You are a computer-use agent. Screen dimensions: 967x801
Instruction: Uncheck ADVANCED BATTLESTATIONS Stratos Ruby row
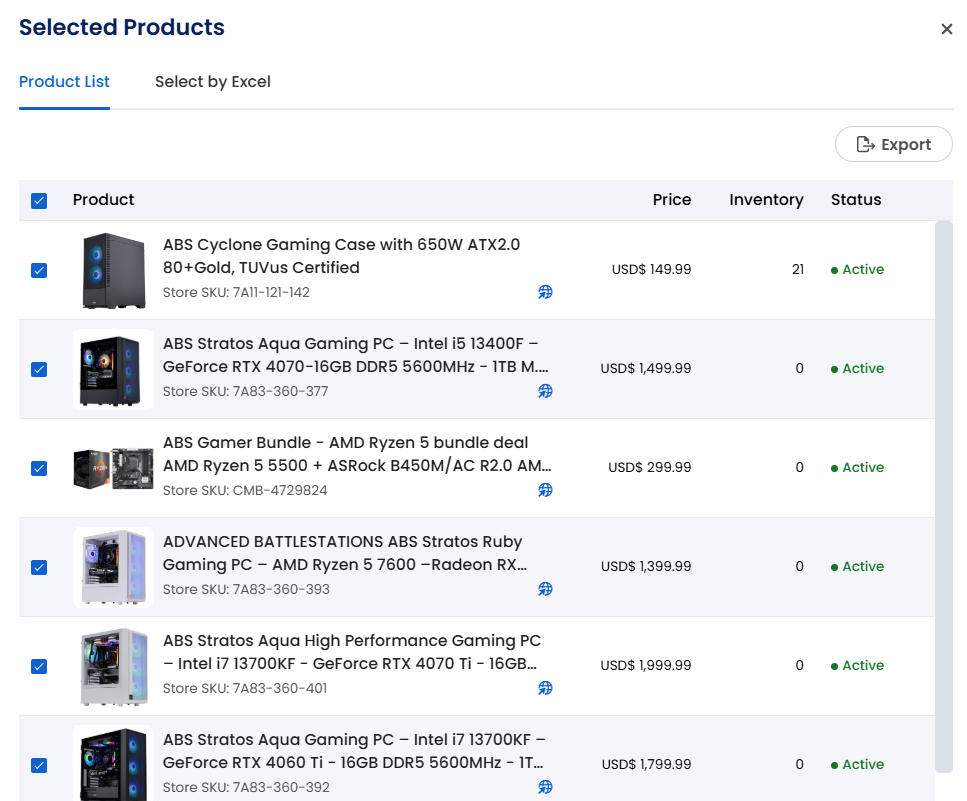pyautogui.click(x=39, y=567)
